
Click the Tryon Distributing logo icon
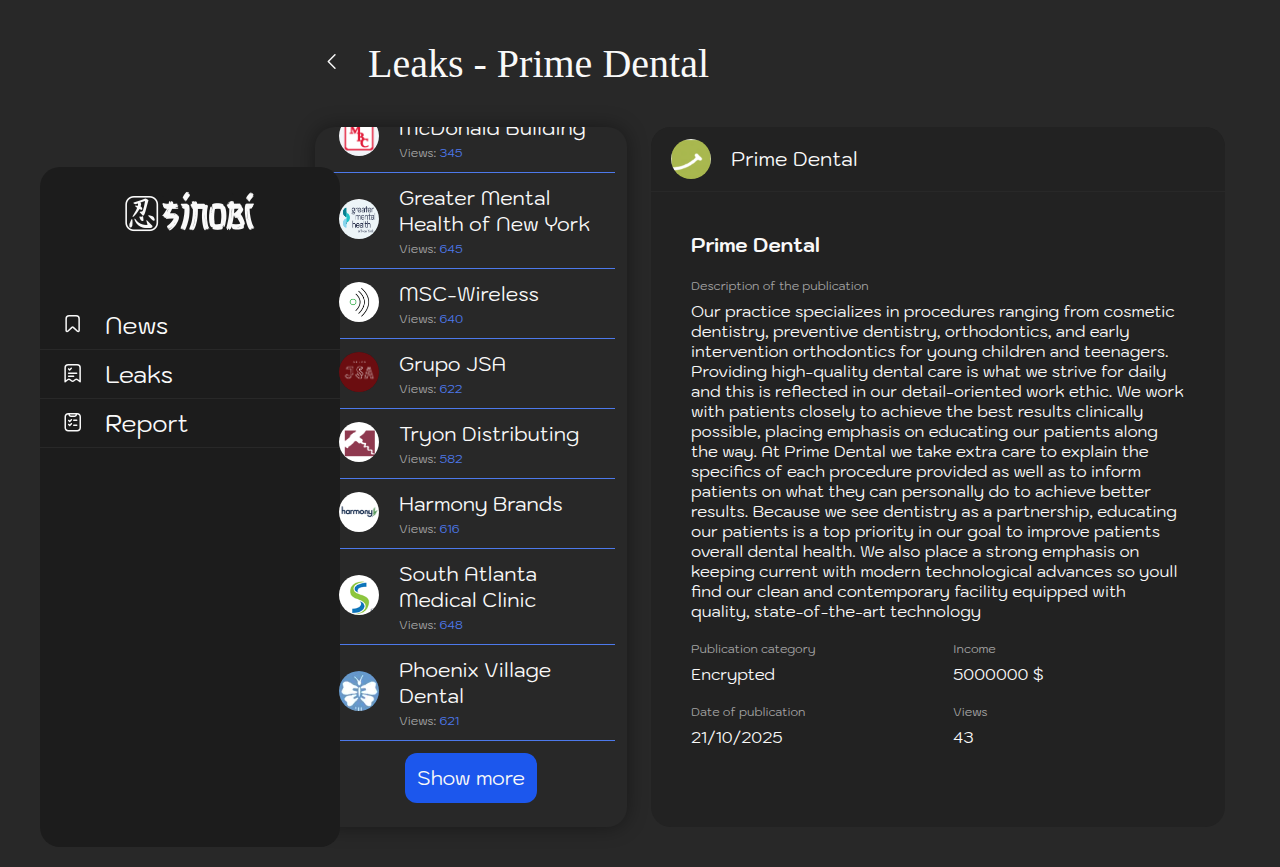click(x=359, y=442)
